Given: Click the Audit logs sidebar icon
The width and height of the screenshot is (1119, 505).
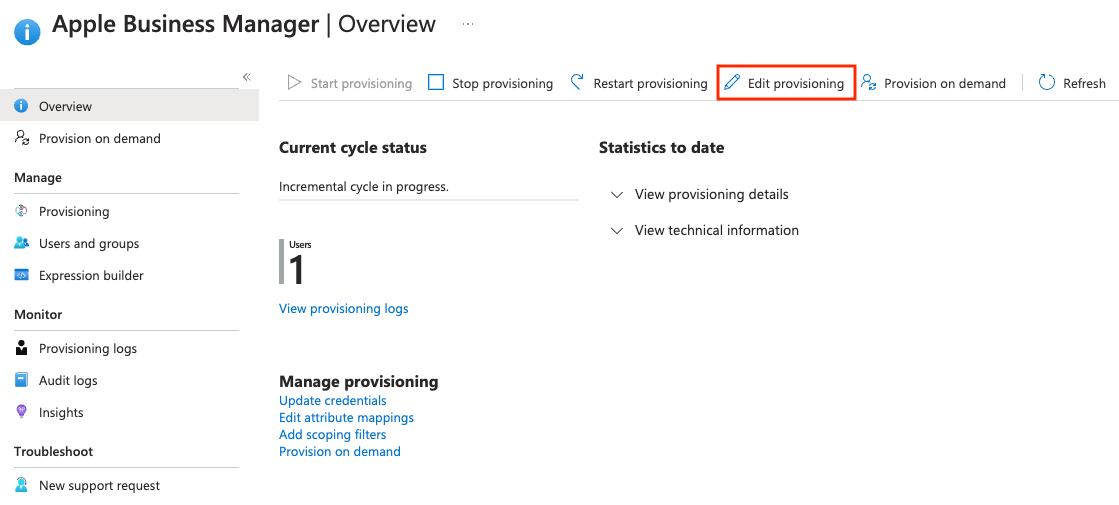Looking at the screenshot, I should point(21,380).
